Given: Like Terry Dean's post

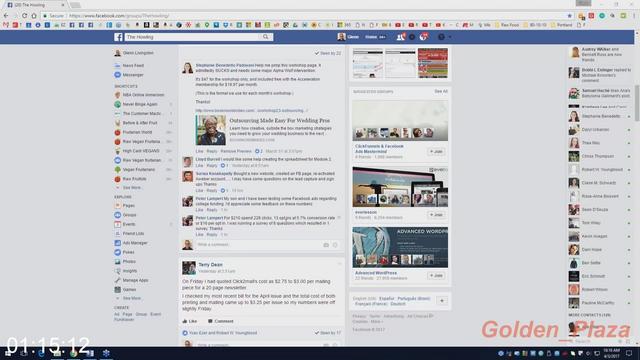Looking at the screenshot, I should (x=189, y=321).
